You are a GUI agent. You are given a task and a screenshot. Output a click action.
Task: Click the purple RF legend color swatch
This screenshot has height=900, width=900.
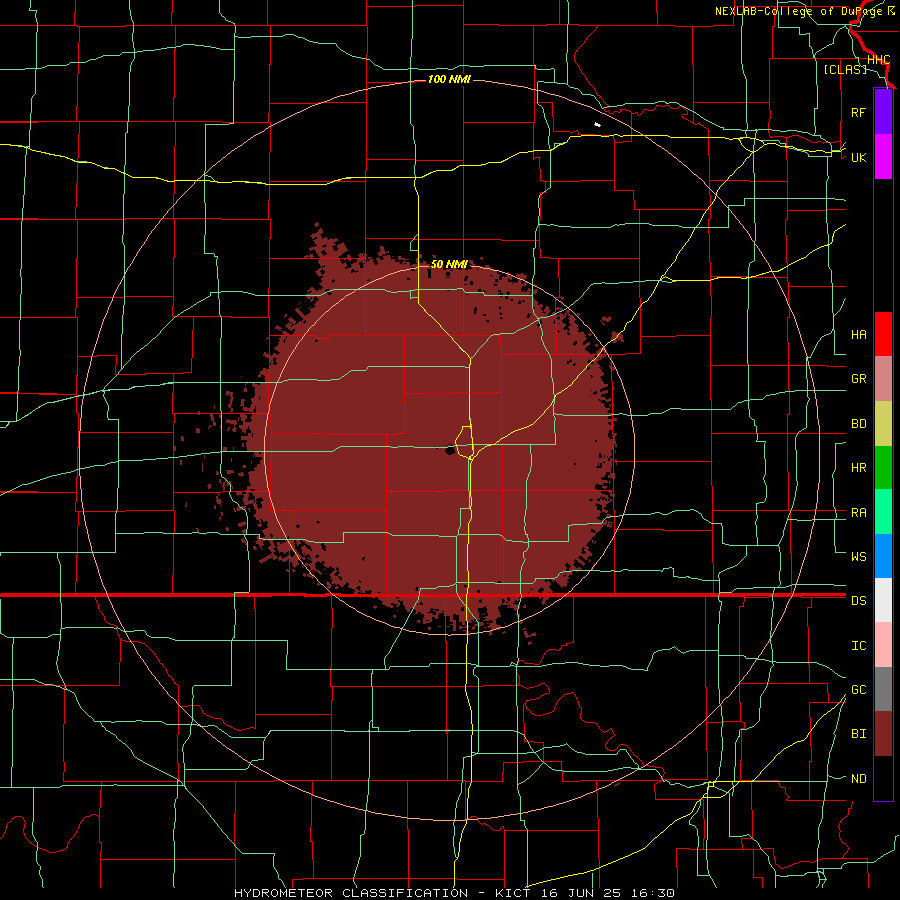pyautogui.click(x=883, y=112)
